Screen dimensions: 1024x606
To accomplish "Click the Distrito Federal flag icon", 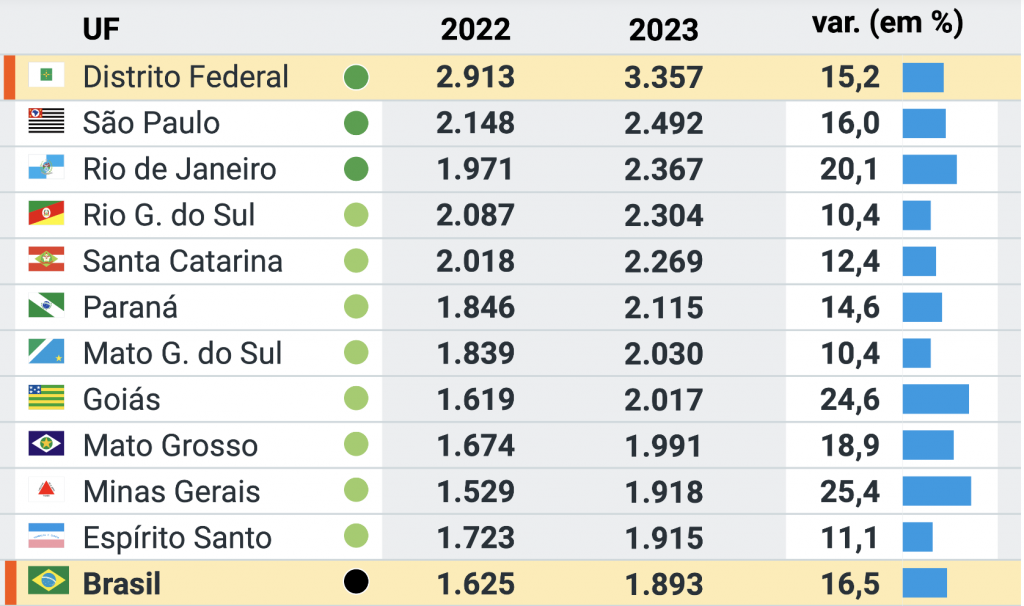I will tap(46, 76).
